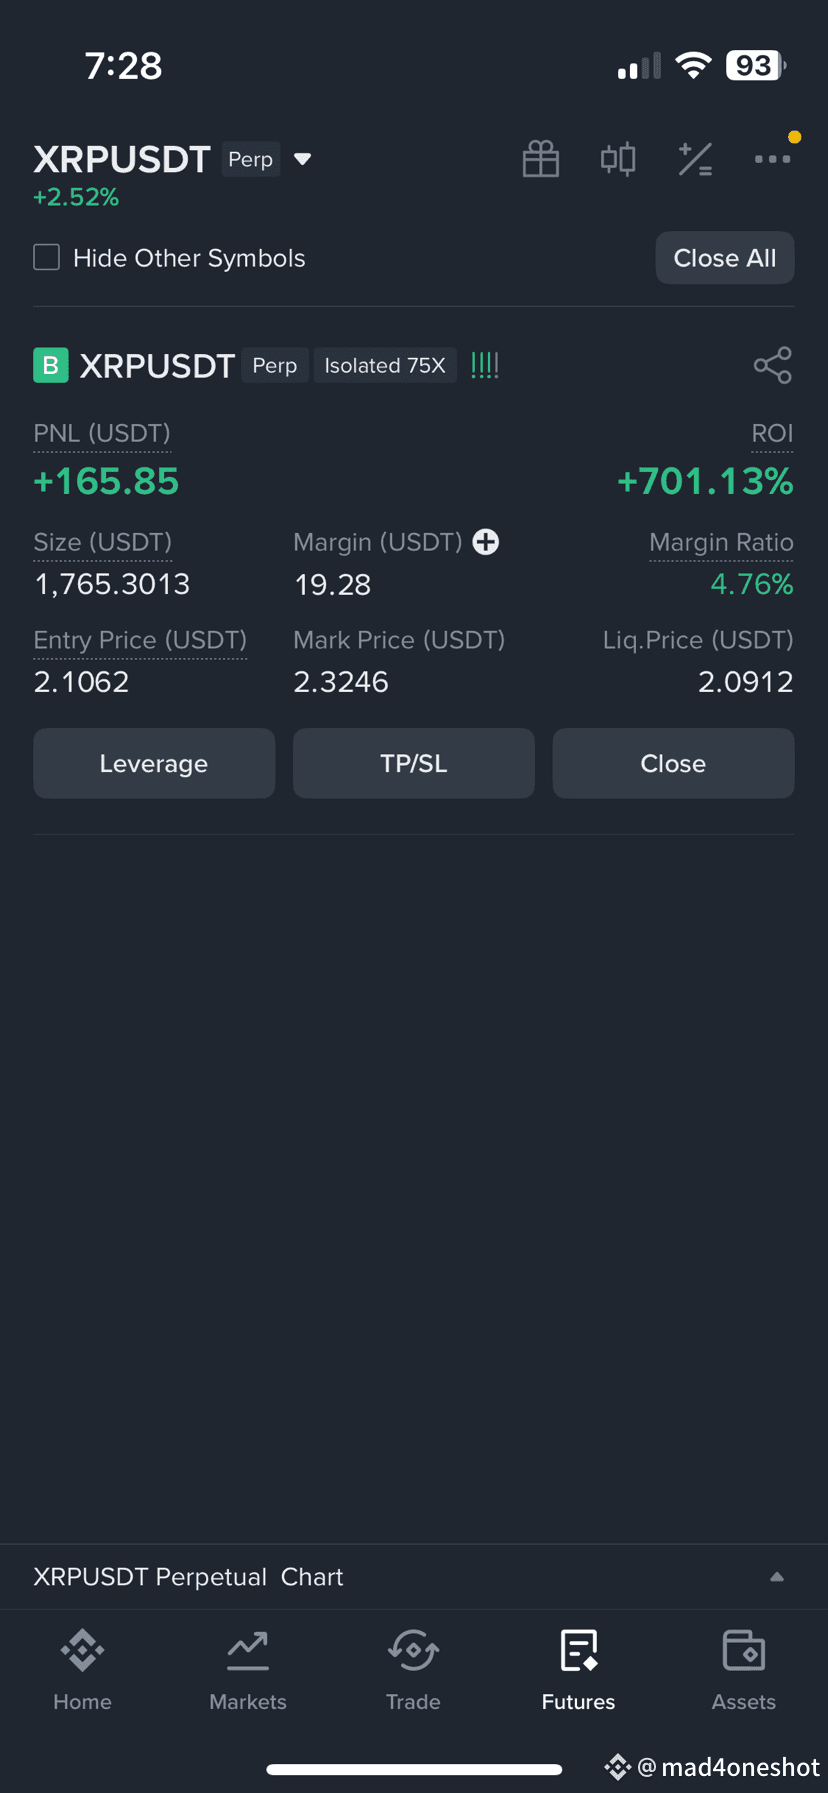
Task: Add margin with the plus icon
Action: 486,542
